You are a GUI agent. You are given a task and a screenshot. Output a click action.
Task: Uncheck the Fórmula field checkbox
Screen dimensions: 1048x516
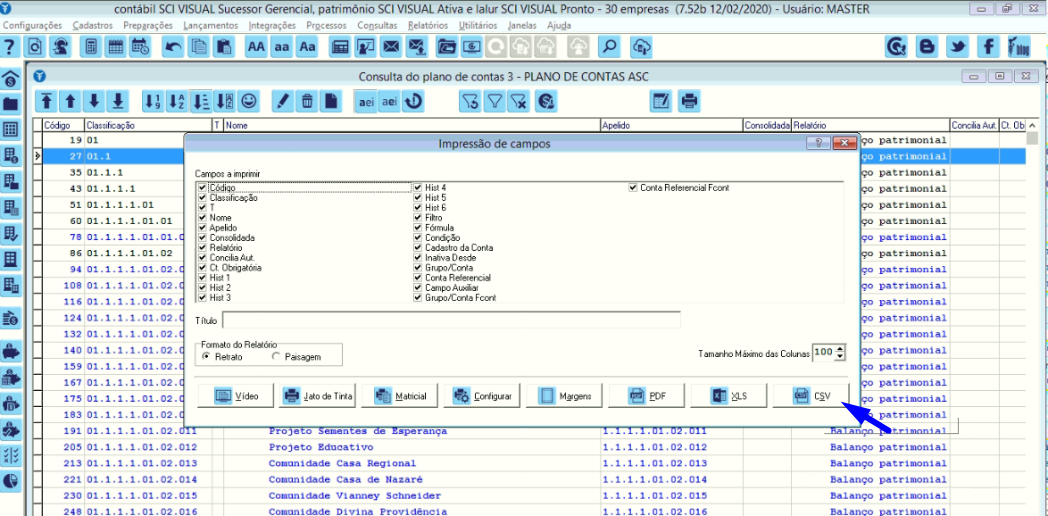[418, 228]
